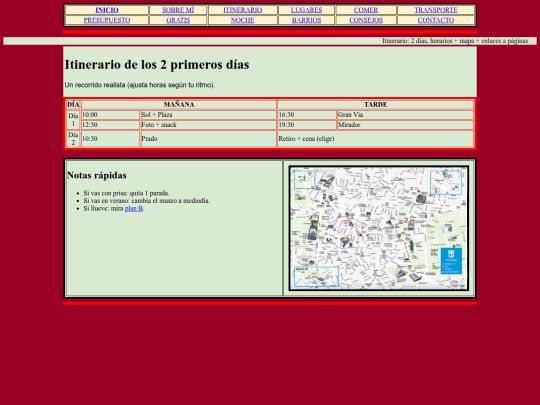The width and height of the screenshot is (540, 405).
Task: Click the 'Foto + snack' cell
Action: 208,125
